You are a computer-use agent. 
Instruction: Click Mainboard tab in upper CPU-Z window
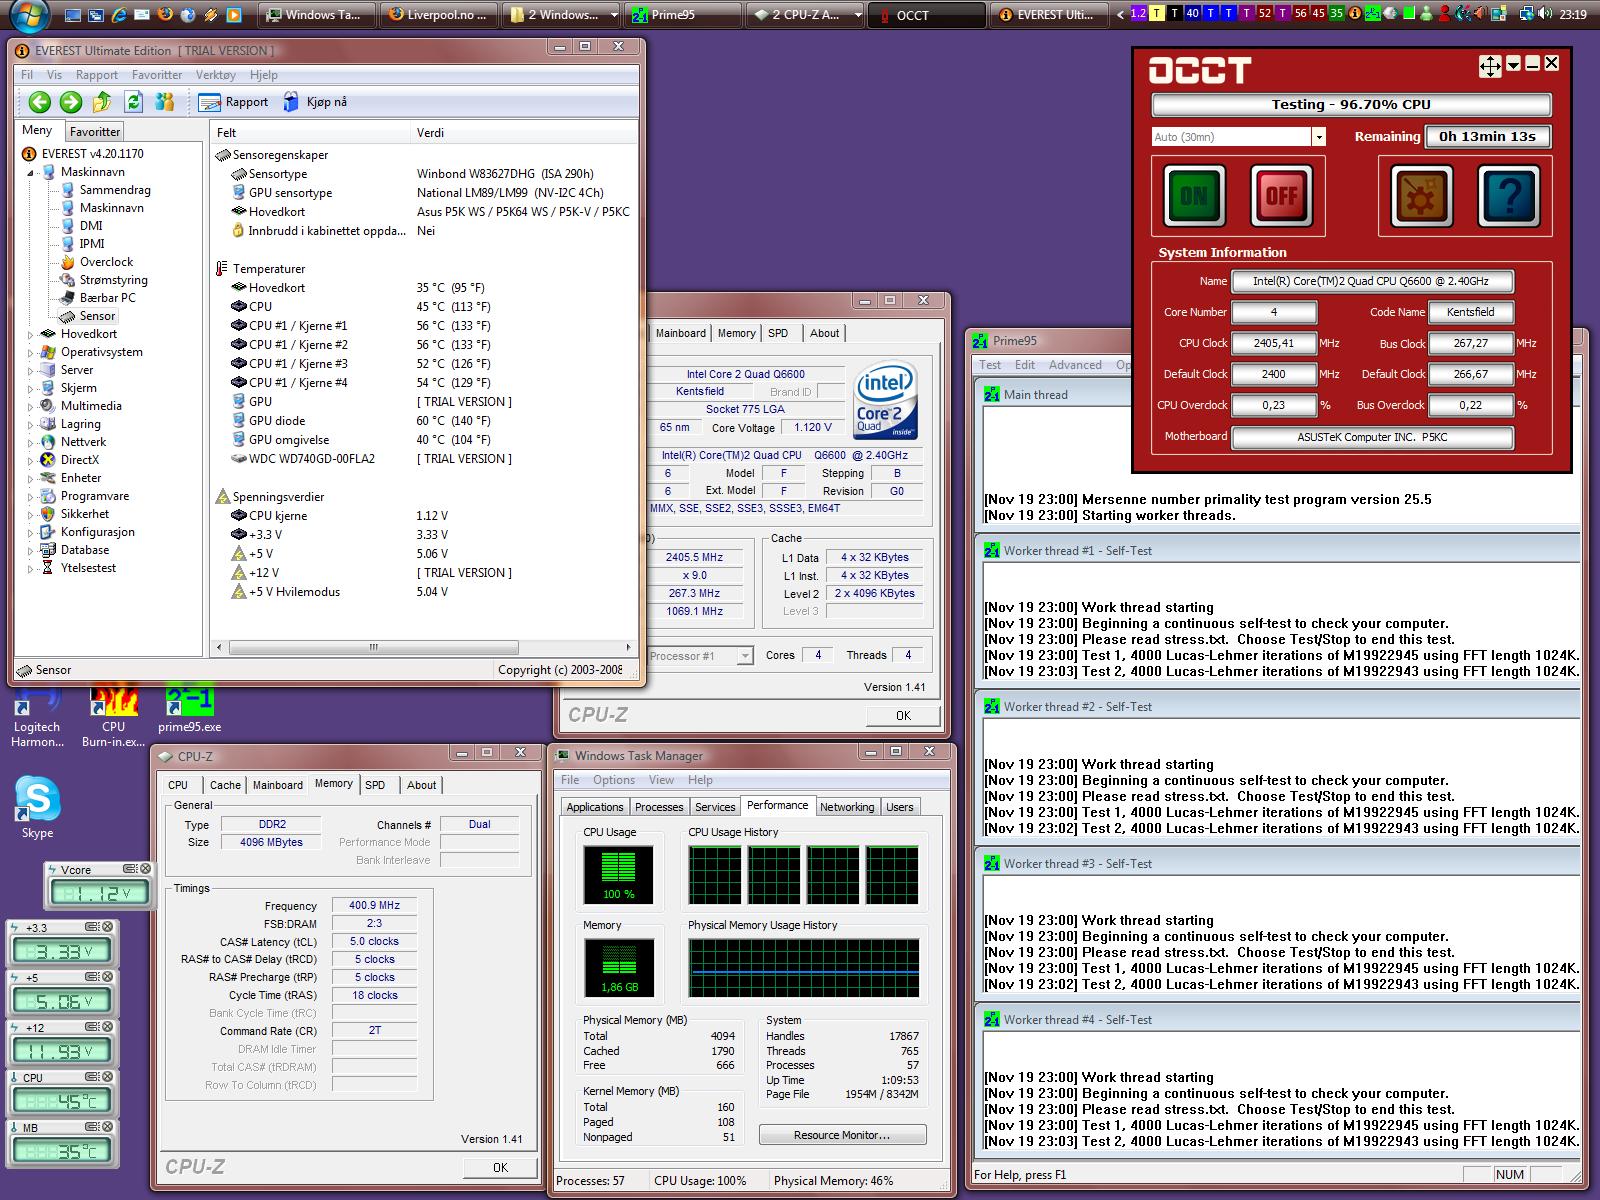pyautogui.click(x=681, y=333)
